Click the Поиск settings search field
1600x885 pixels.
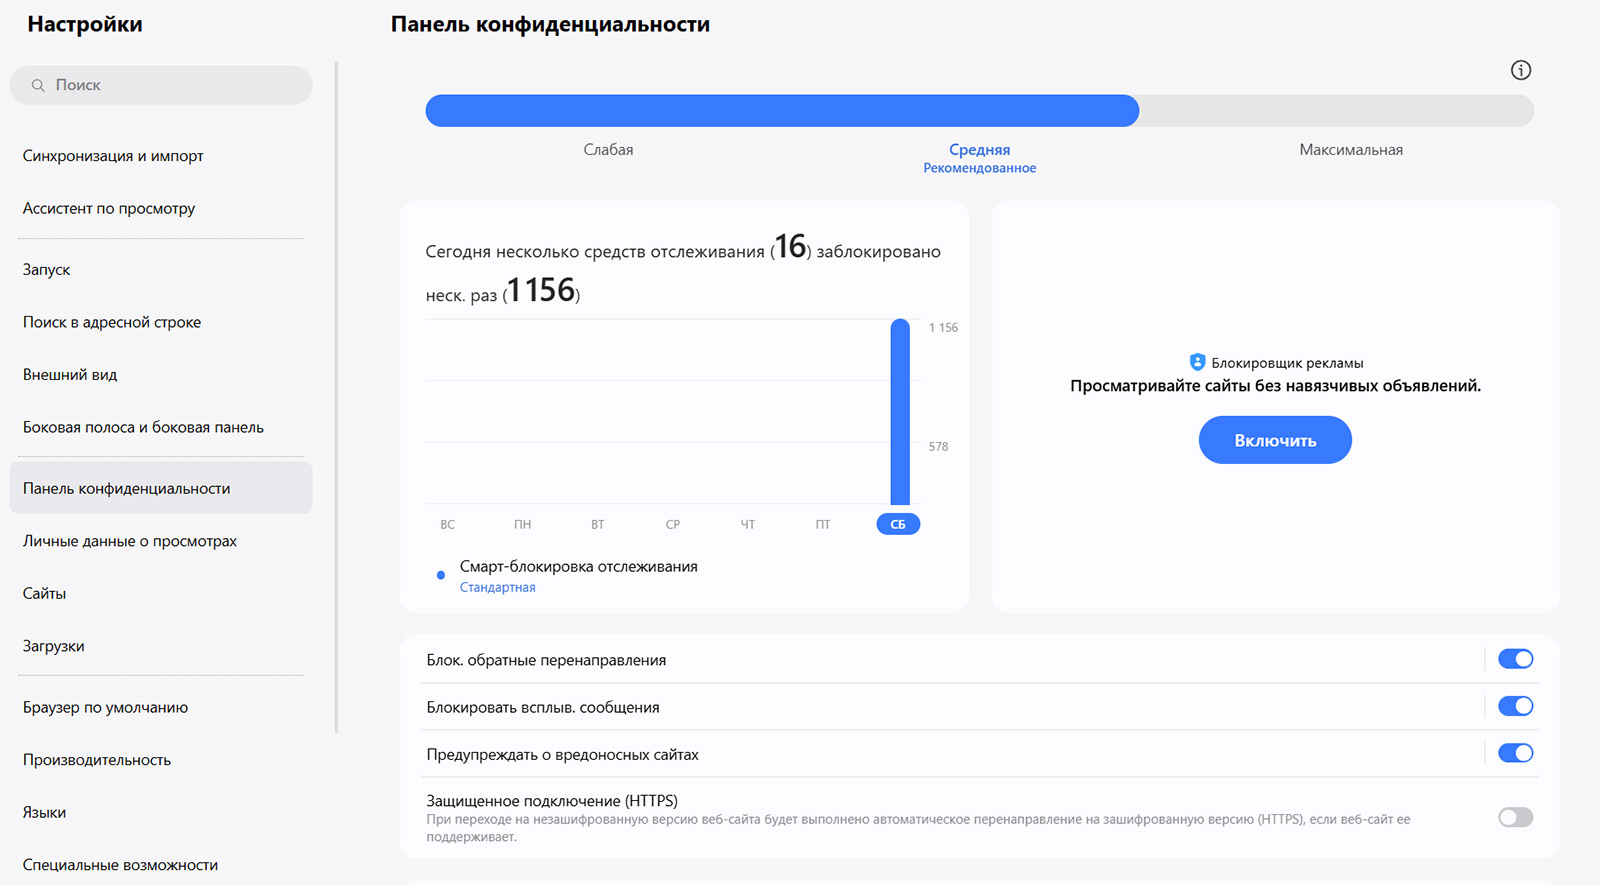click(170, 86)
